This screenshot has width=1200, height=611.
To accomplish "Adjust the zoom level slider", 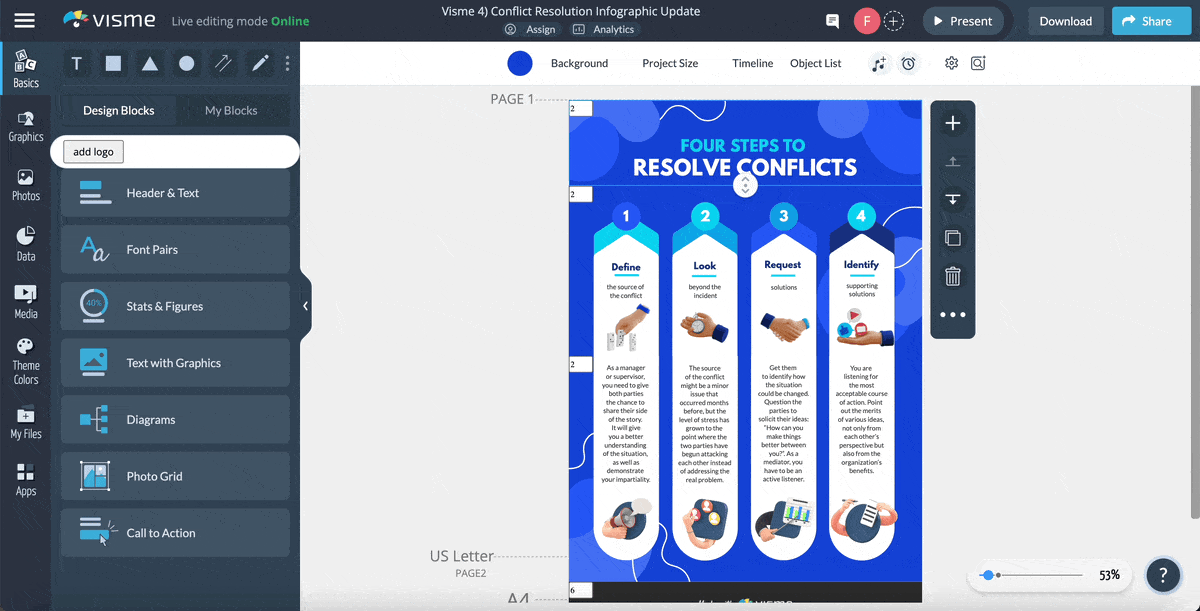I will [990, 575].
